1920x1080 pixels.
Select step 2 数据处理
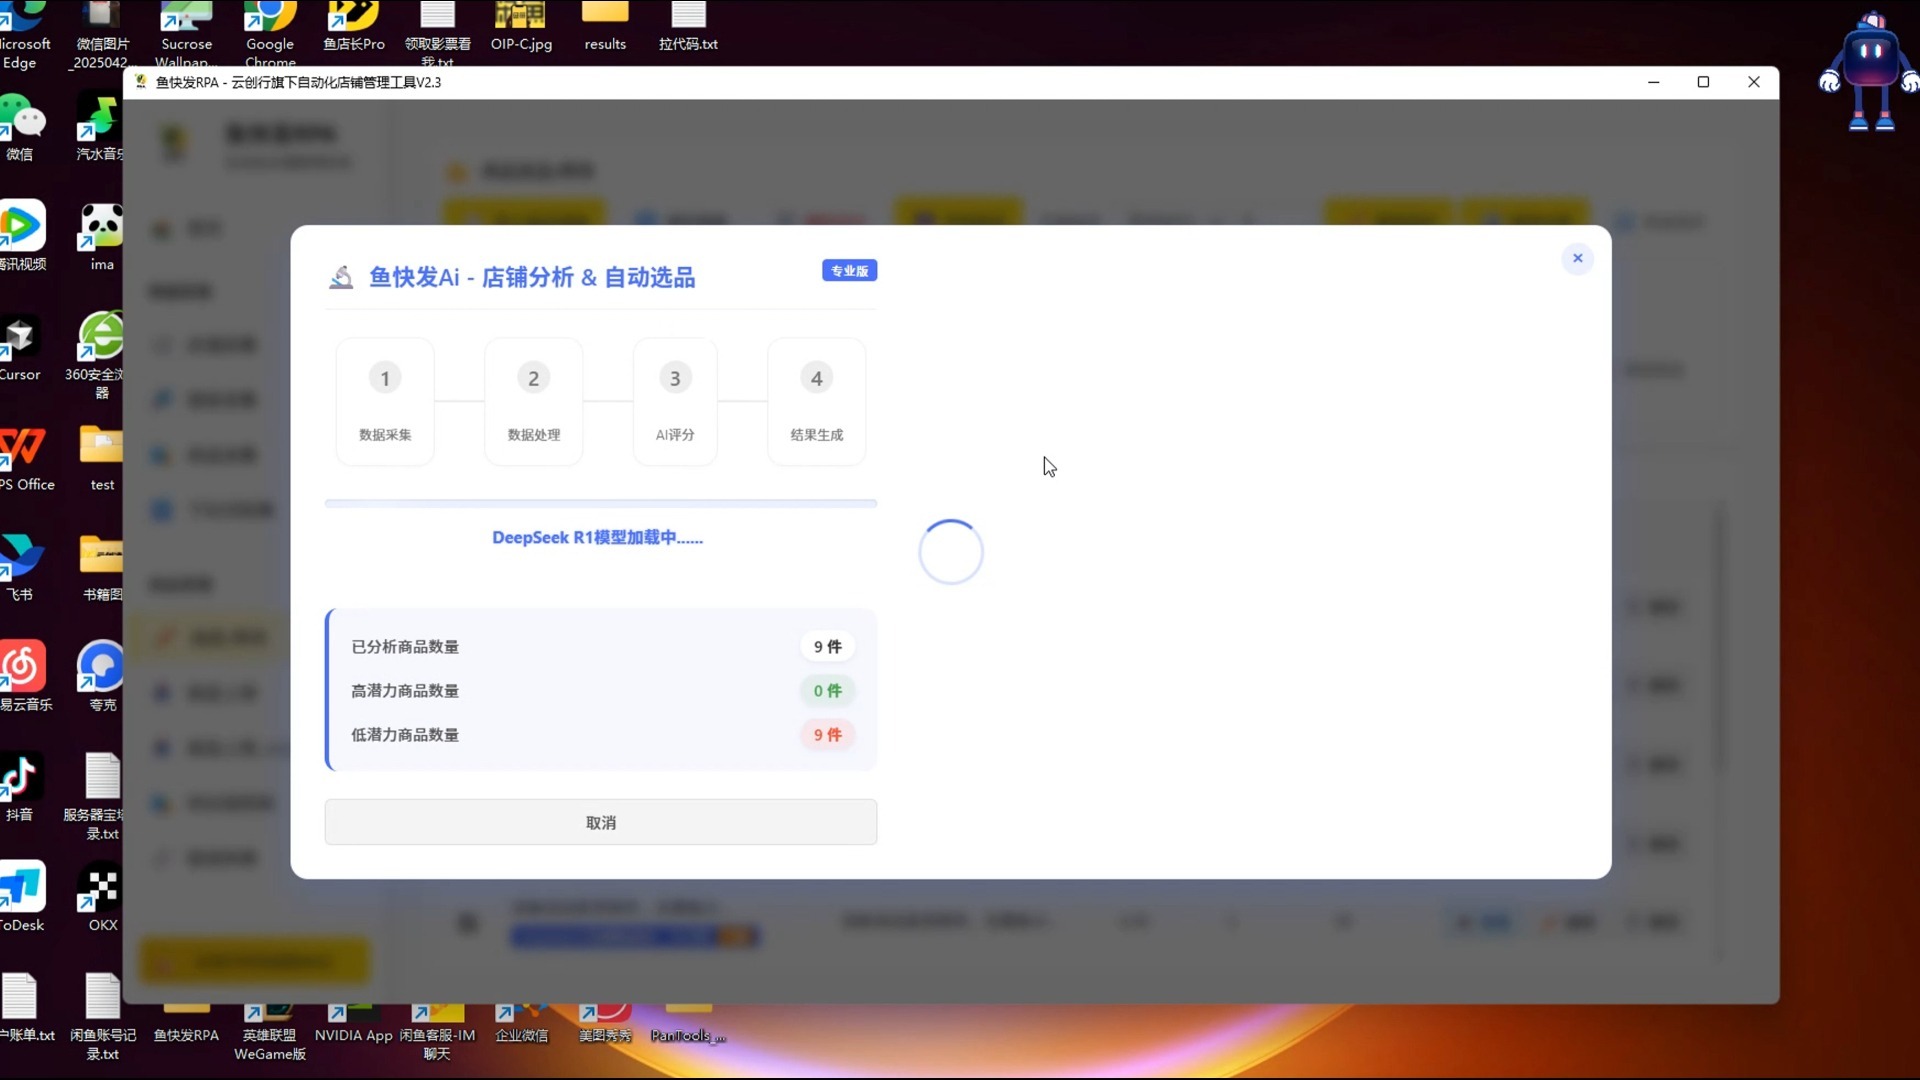(x=533, y=402)
